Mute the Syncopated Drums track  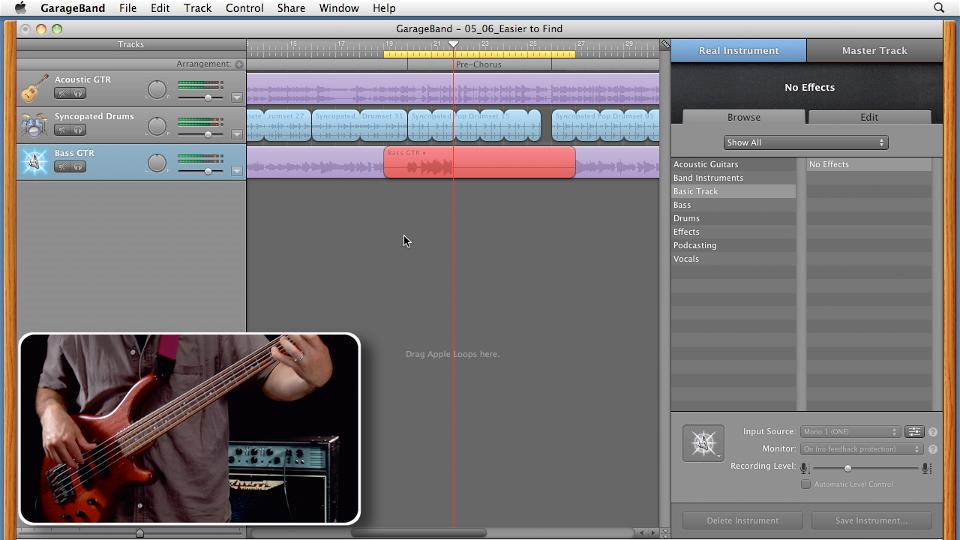[x=62, y=130]
